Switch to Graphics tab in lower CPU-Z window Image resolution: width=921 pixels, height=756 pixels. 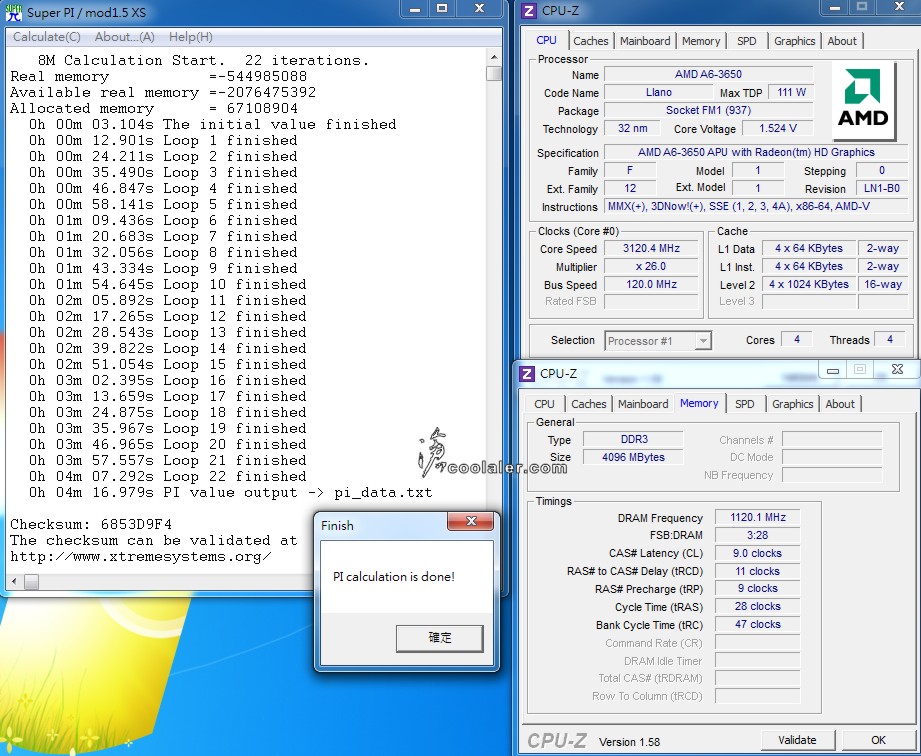(x=792, y=404)
